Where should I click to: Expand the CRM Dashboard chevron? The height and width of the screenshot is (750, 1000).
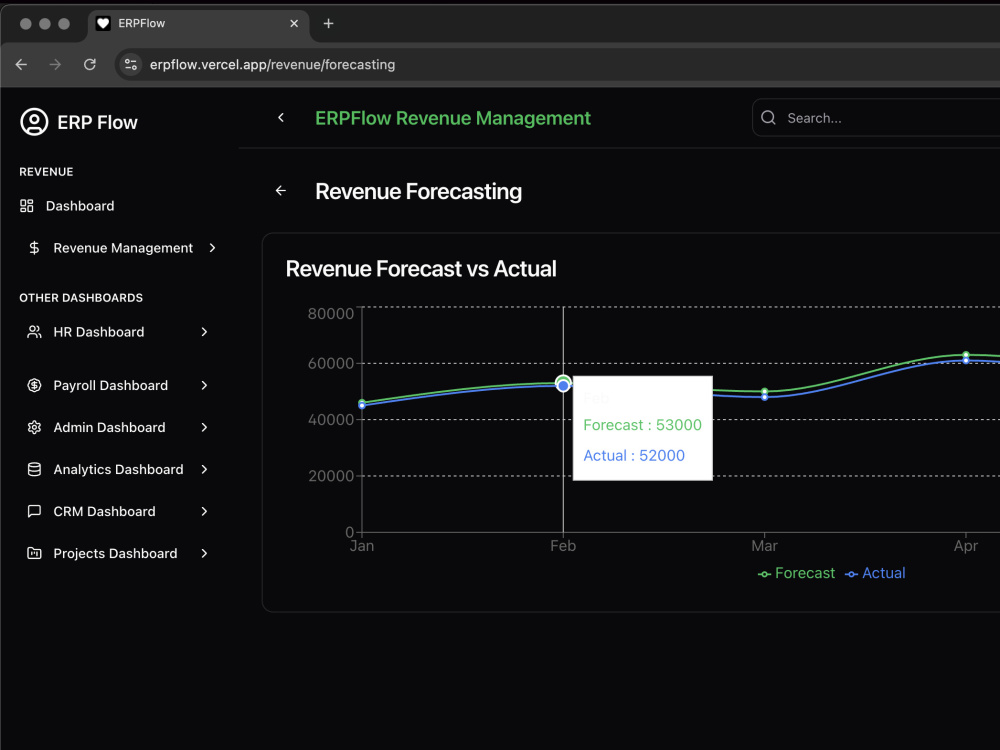204,511
